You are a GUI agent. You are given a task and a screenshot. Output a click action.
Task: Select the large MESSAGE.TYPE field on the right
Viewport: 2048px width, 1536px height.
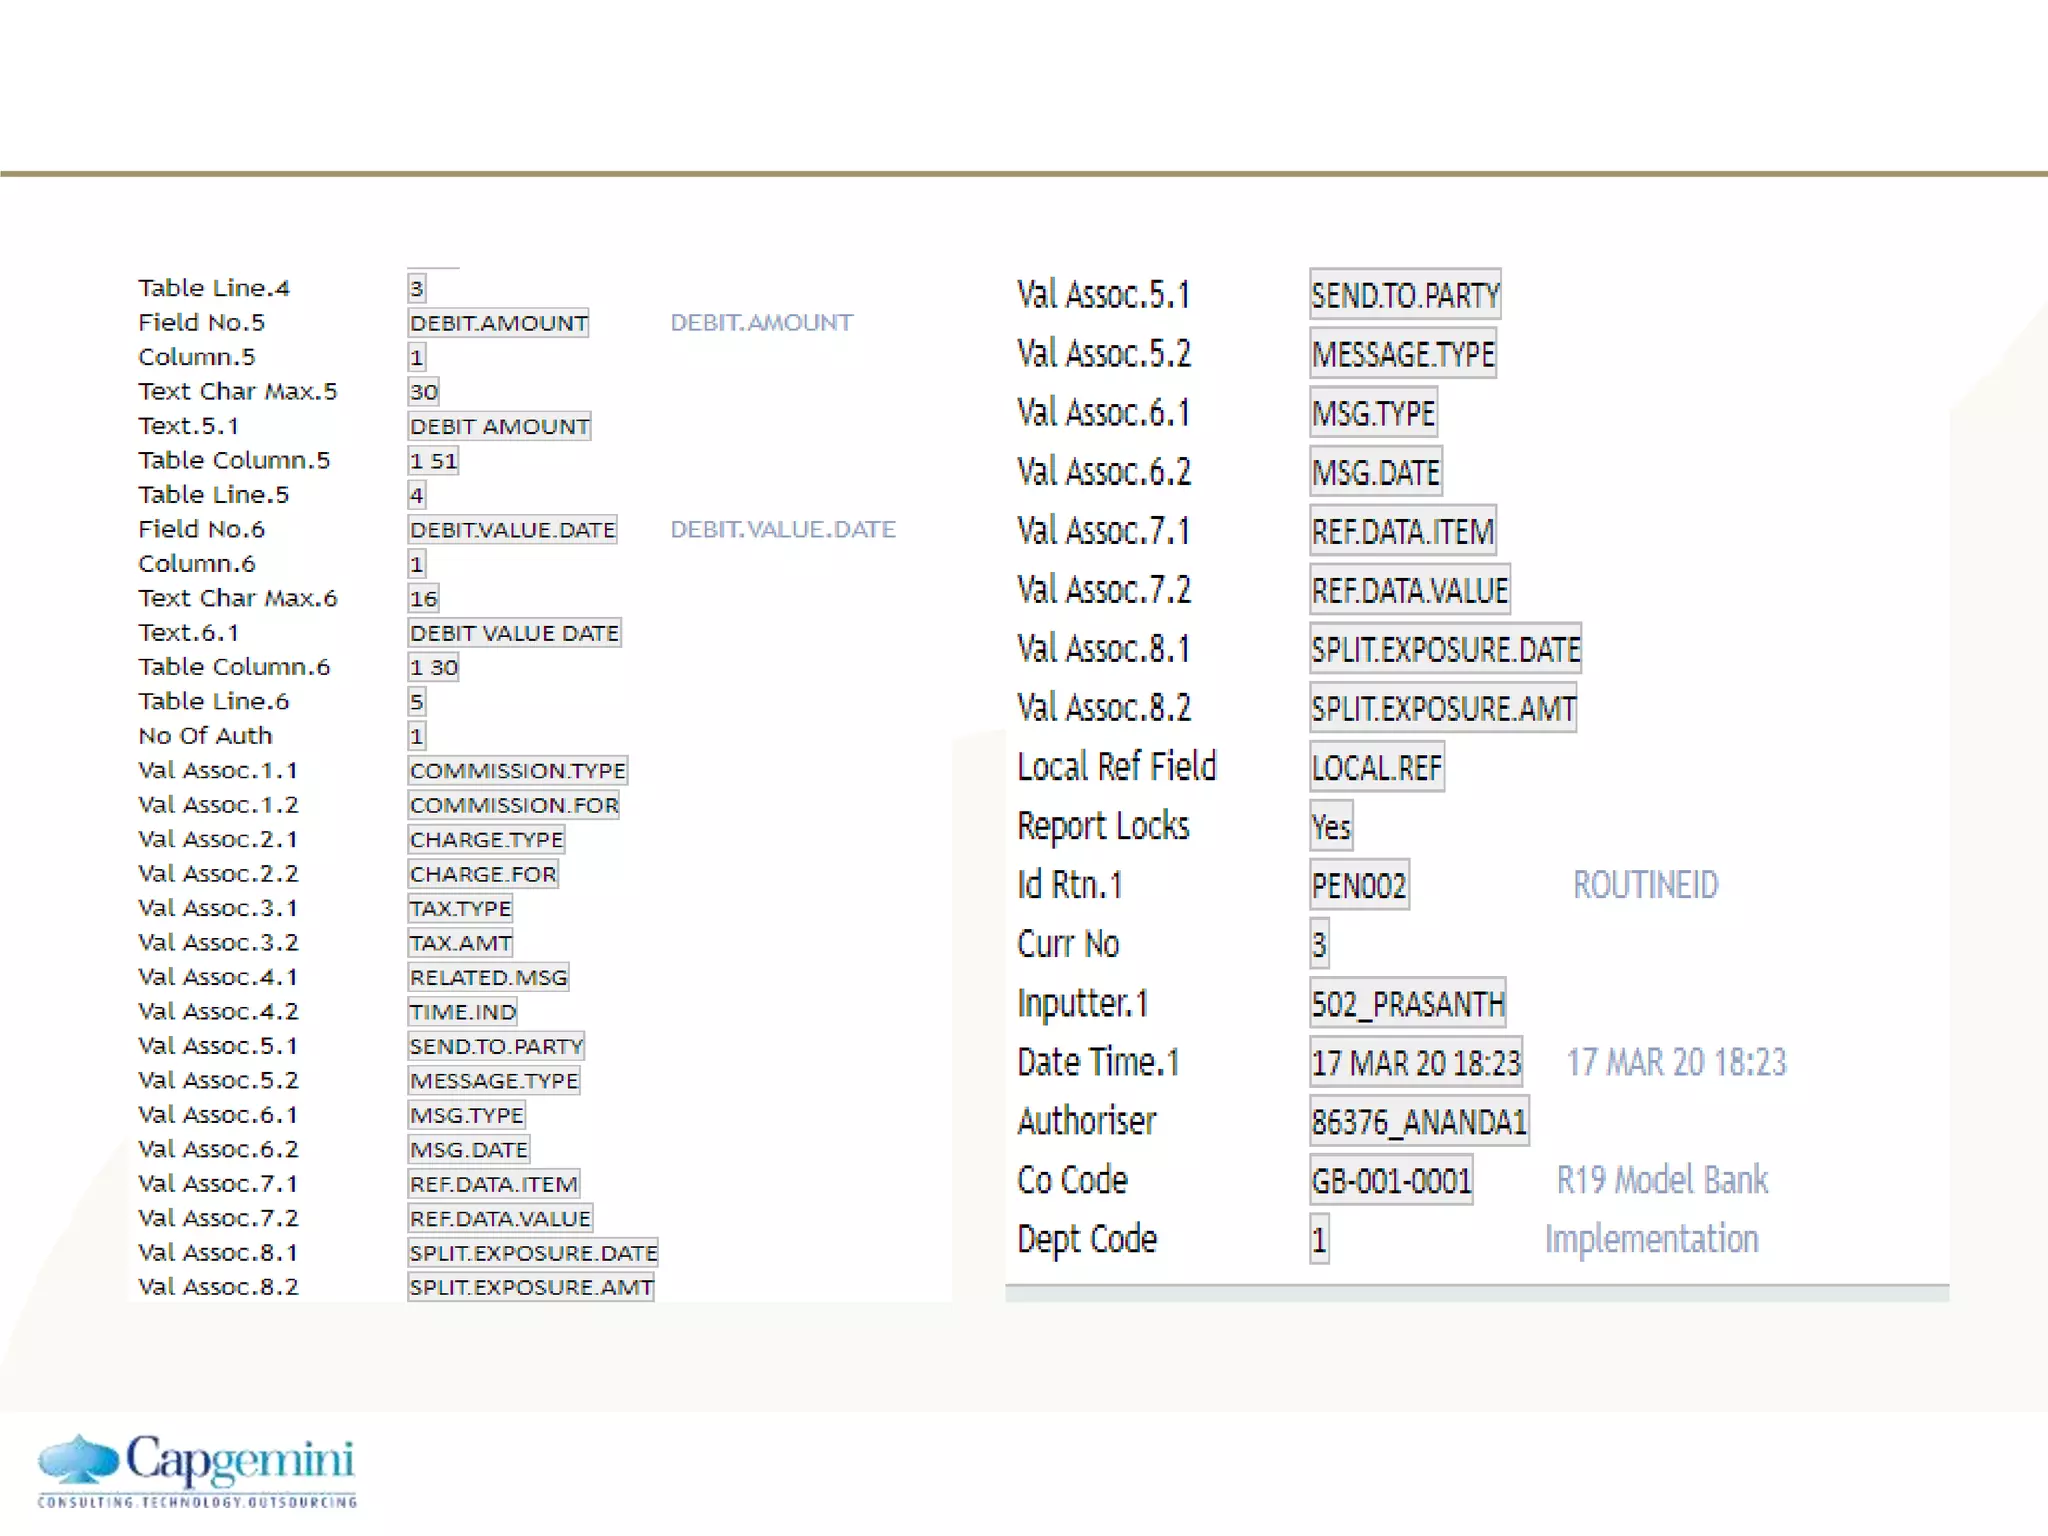[1403, 354]
